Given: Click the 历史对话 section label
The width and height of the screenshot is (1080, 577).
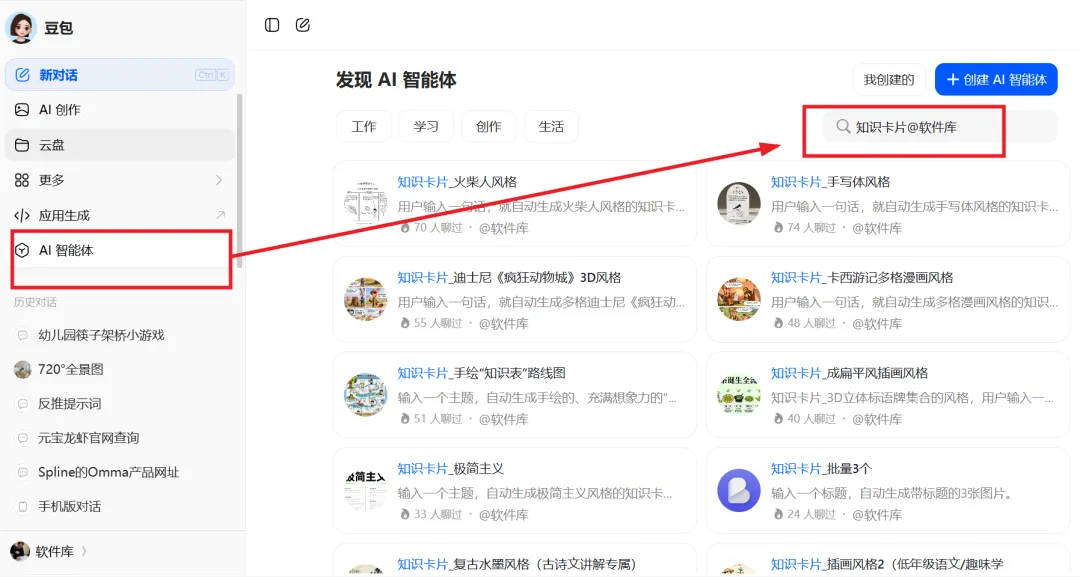Looking at the screenshot, I should (35, 302).
